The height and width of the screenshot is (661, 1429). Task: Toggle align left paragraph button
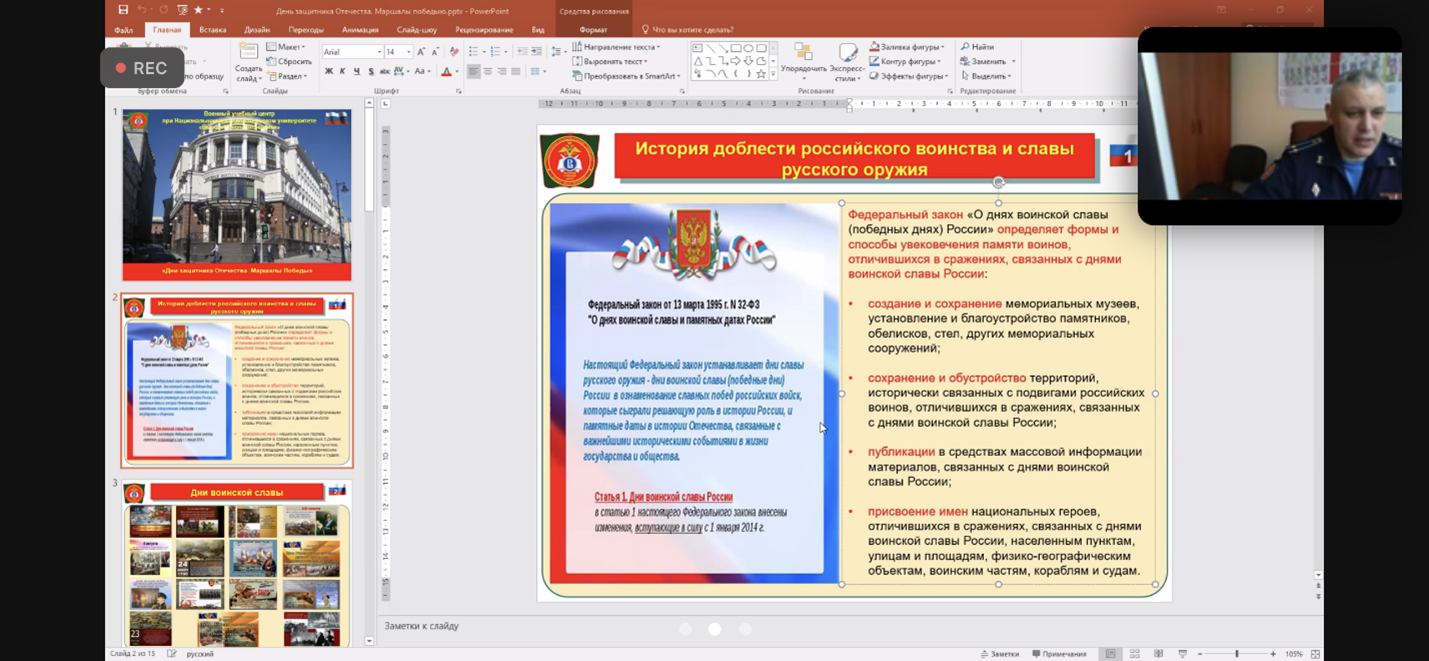point(473,71)
